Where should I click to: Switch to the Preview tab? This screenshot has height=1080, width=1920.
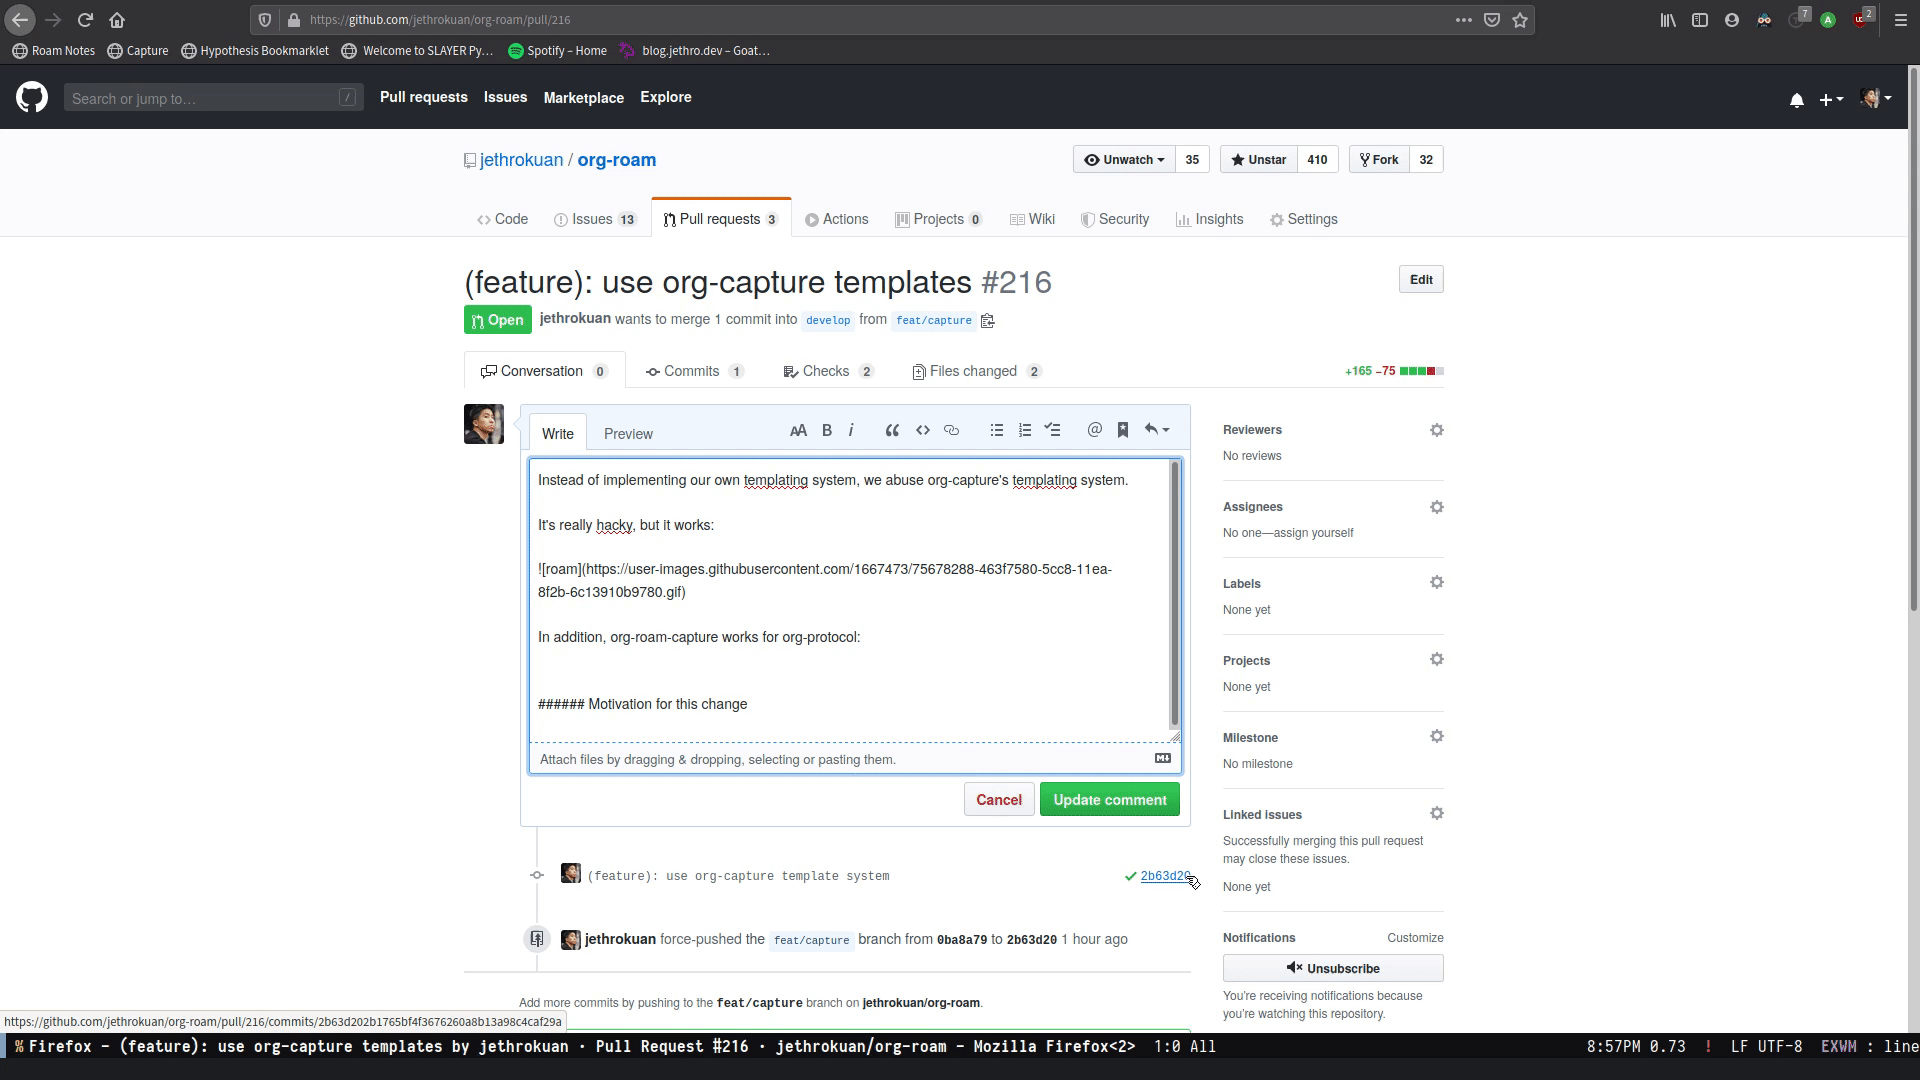pos(628,433)
